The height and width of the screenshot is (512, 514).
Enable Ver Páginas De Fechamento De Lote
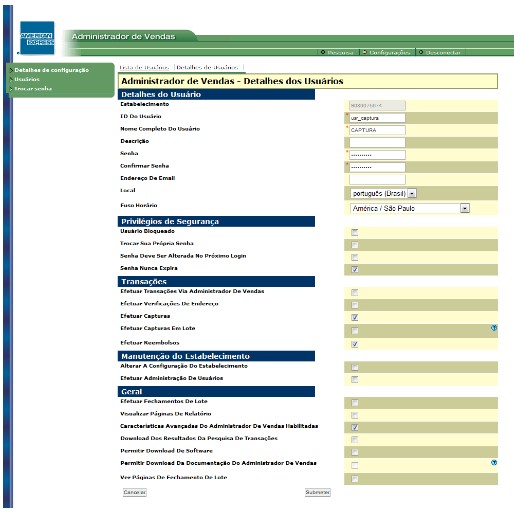tap(355, 479)
